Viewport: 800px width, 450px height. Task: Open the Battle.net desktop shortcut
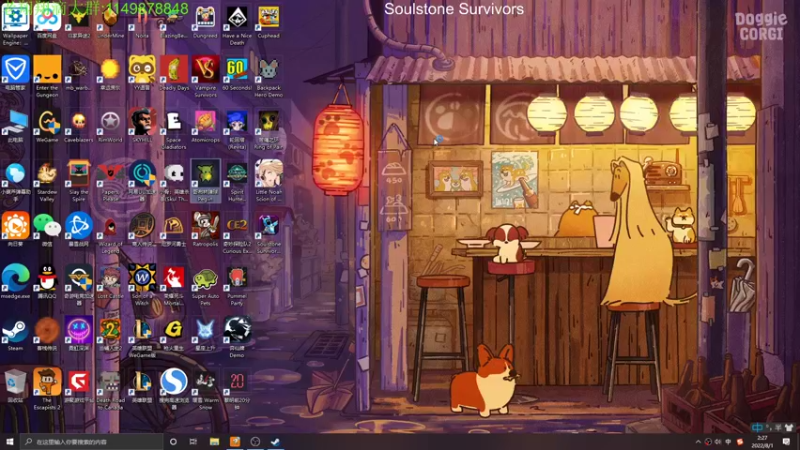coord(79,230)
